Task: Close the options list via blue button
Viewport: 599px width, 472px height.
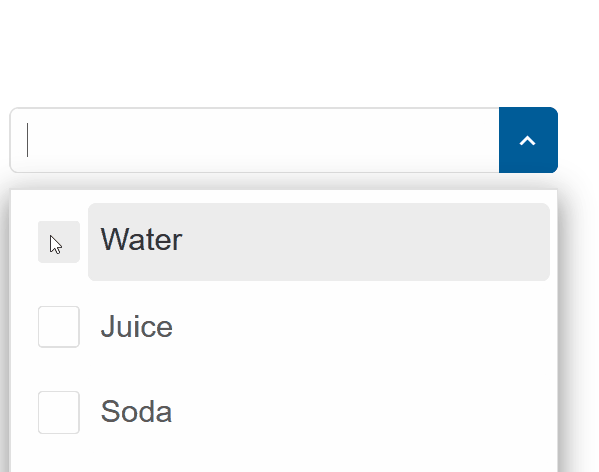Action: pos(528,140)
